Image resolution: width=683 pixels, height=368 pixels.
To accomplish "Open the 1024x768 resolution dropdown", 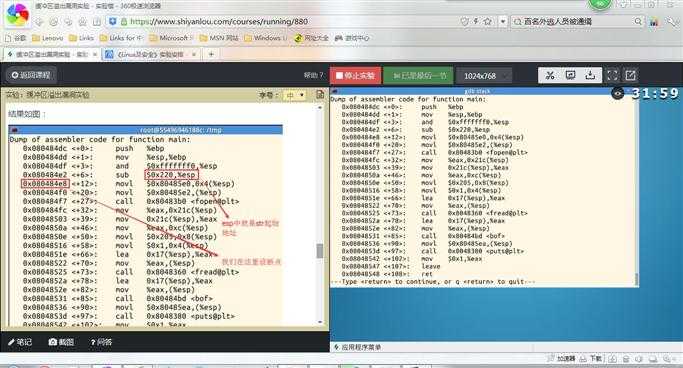I will point(484,76).
